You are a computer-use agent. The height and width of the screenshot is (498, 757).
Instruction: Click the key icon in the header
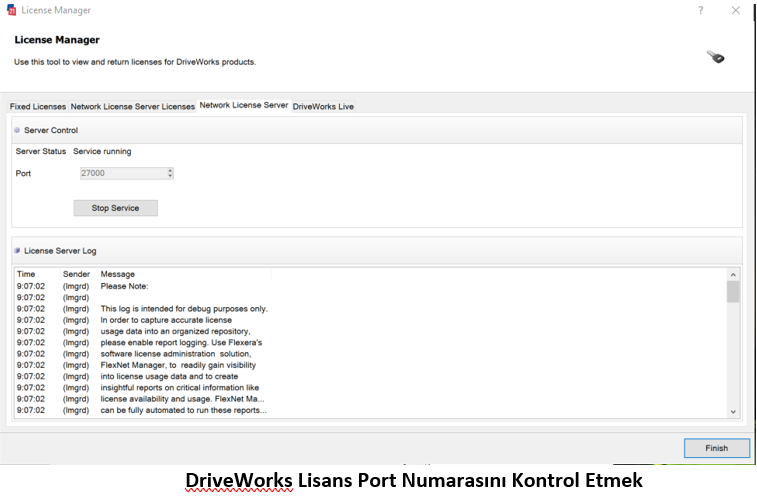pyautogui.click(x=715, y=57)
